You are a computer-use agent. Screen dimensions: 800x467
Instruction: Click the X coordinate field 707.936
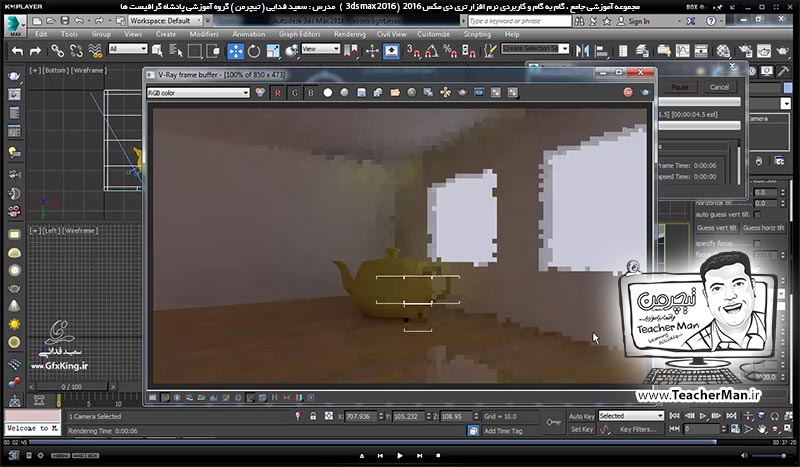pos(361,416)
